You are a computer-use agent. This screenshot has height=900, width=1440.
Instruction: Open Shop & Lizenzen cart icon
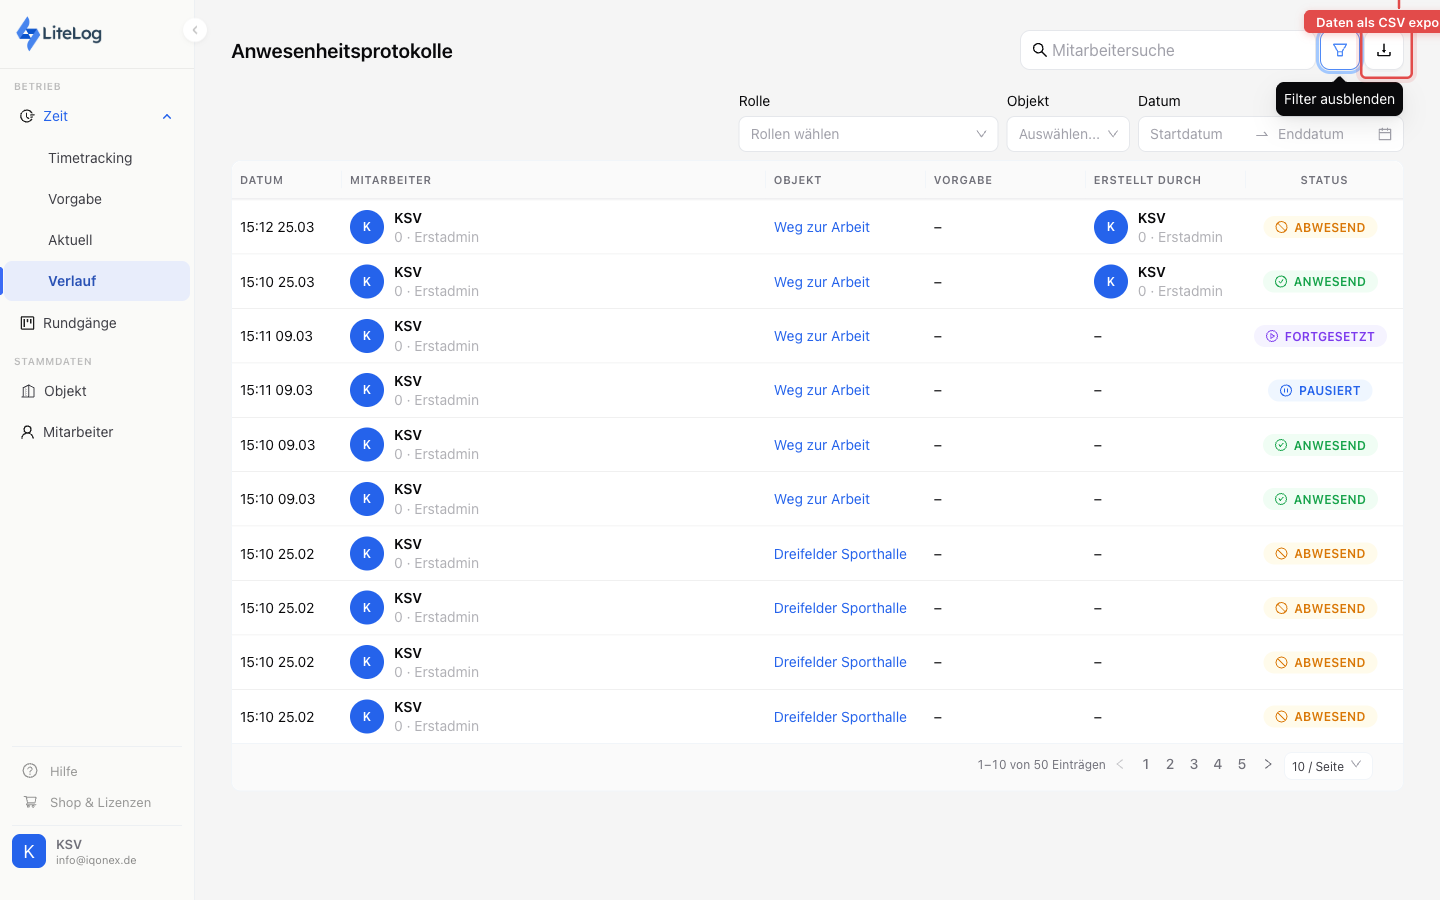tap(30, 802)
